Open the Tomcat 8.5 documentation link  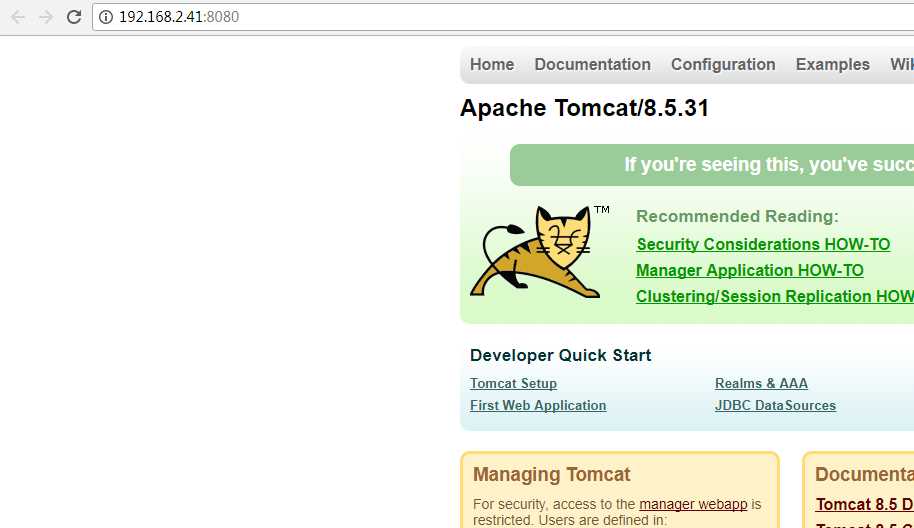[864, 504]
